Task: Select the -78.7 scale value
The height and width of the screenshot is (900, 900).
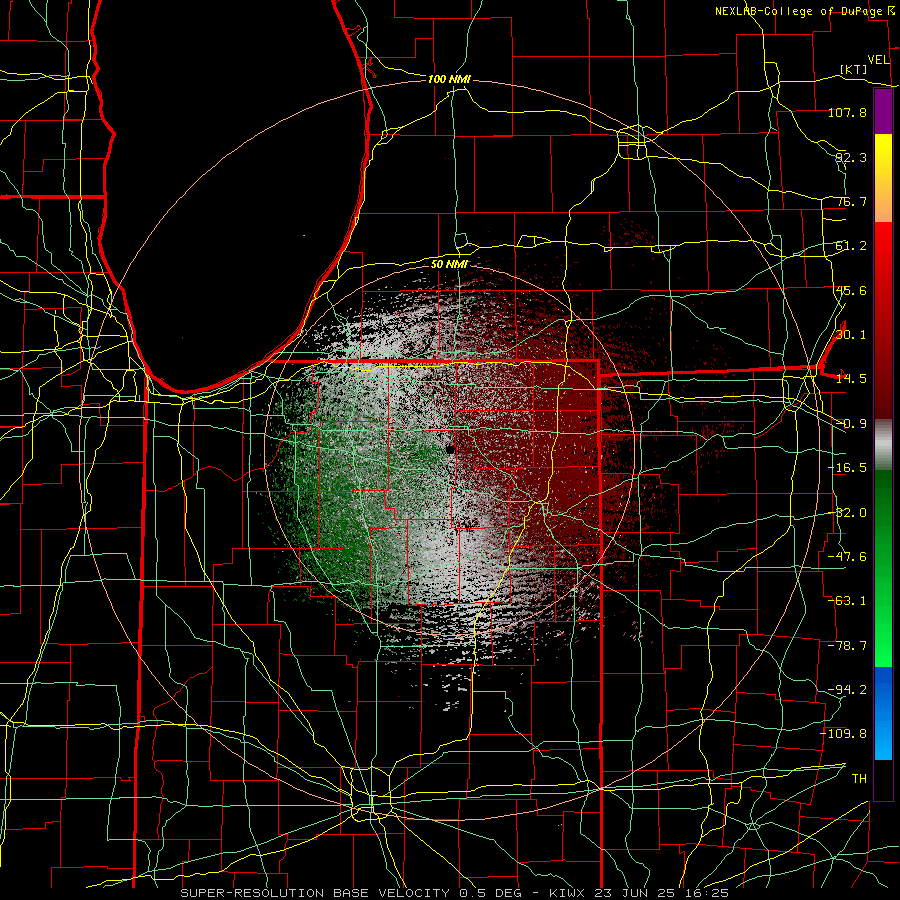Action: 847,646
